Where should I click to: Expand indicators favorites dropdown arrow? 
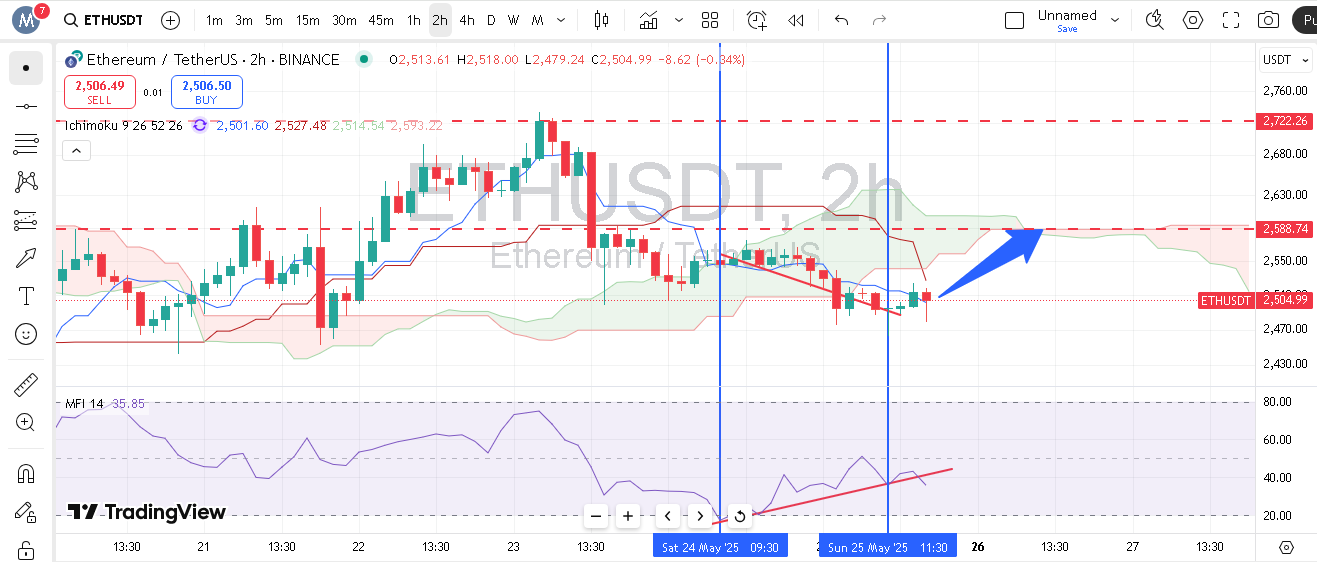point(680,20)
